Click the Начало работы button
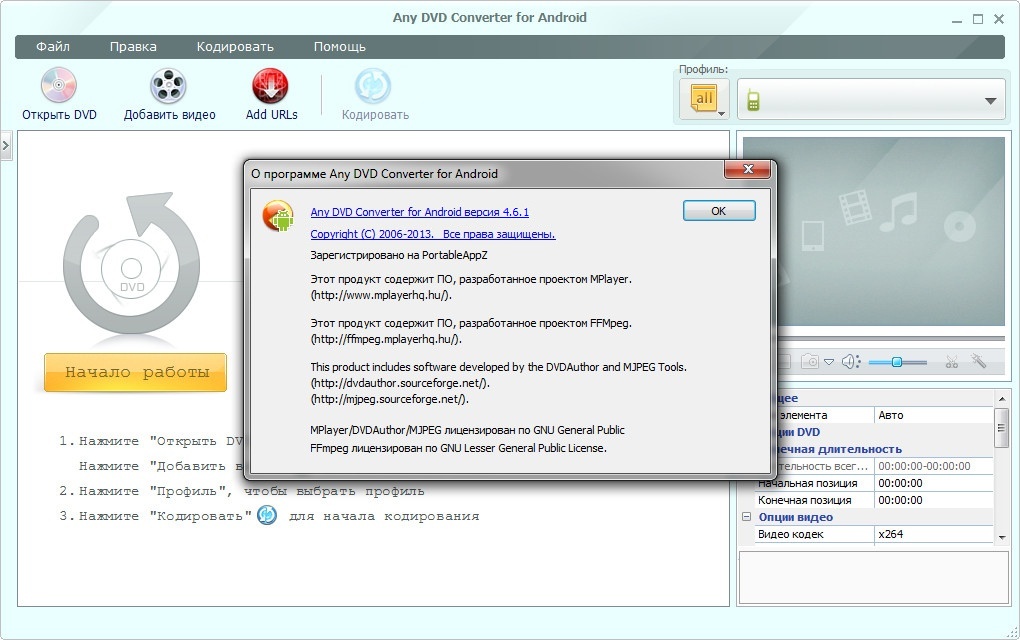Viewport: 1020px width, 640px height. tap(135, 373)
